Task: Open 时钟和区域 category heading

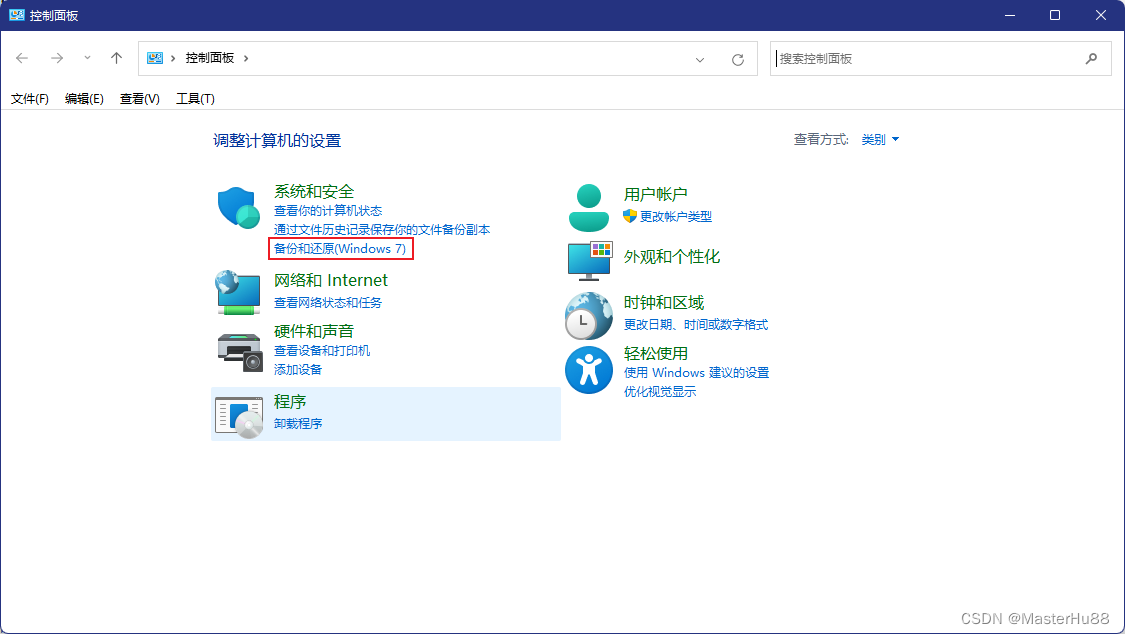Action: tap(664, 303)
